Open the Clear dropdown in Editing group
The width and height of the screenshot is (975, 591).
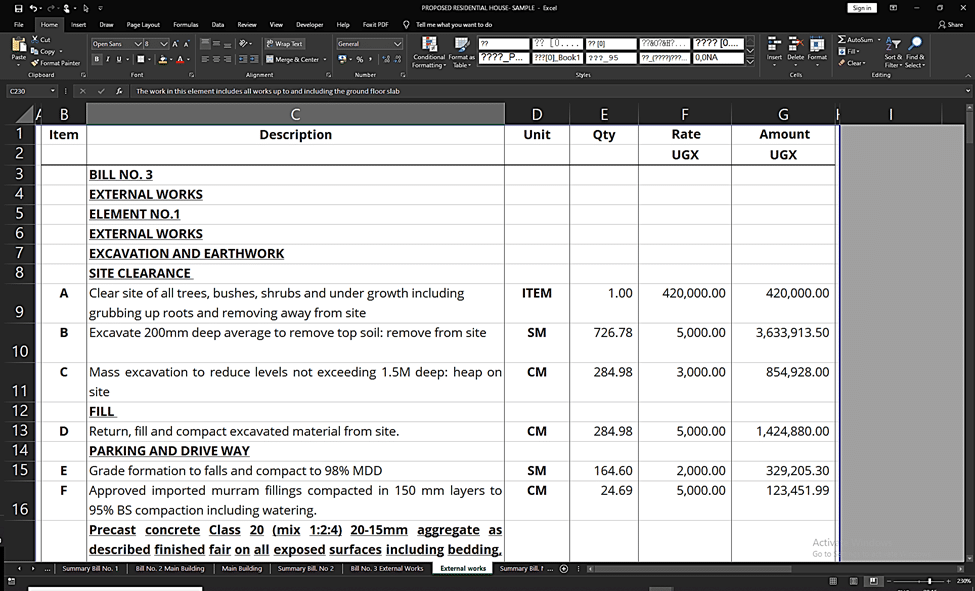coord(851,63)
